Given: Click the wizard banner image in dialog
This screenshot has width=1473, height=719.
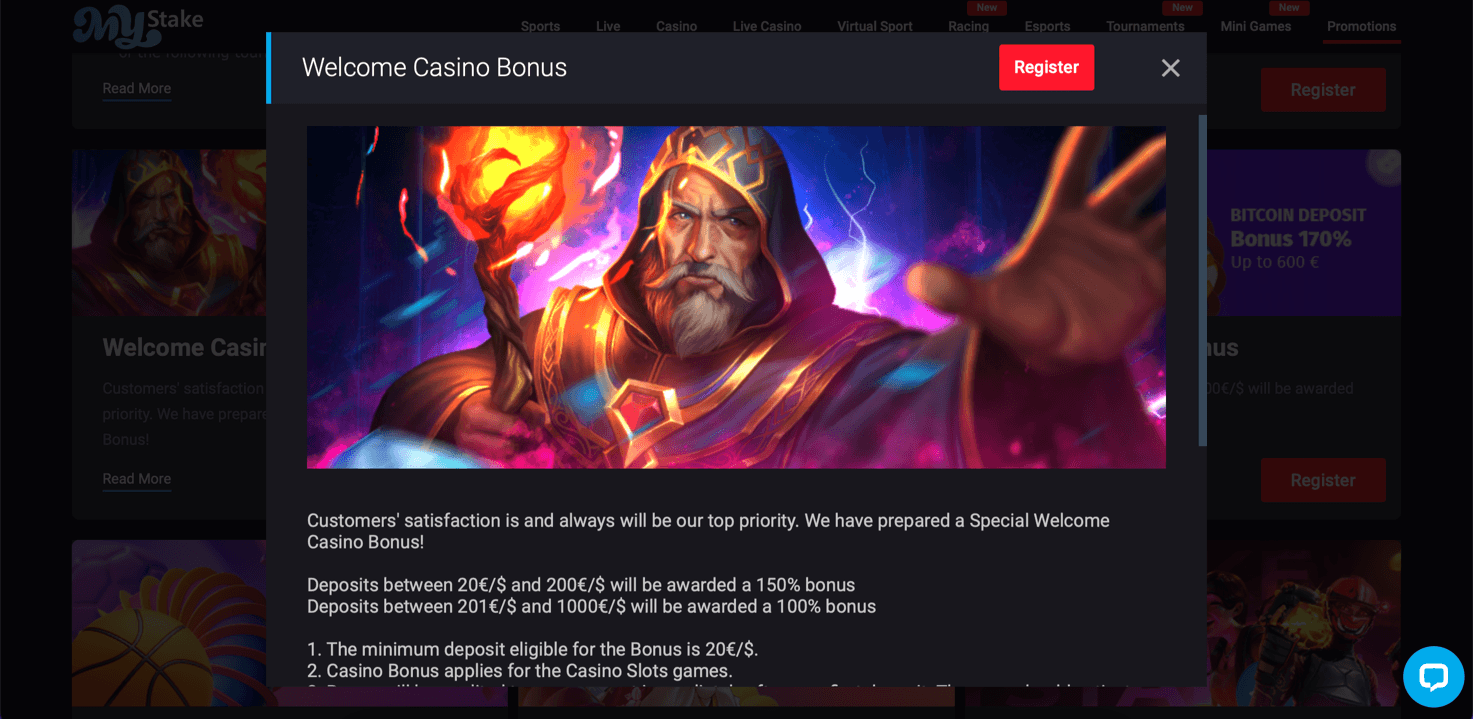Looking at the screenshot, I should pos(736,297).
